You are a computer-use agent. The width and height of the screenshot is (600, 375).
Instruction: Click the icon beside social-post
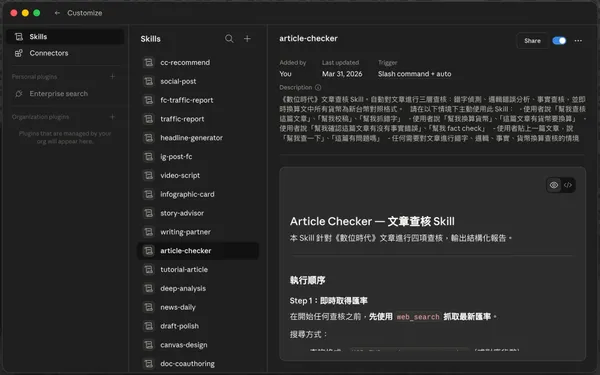point(148,81)
